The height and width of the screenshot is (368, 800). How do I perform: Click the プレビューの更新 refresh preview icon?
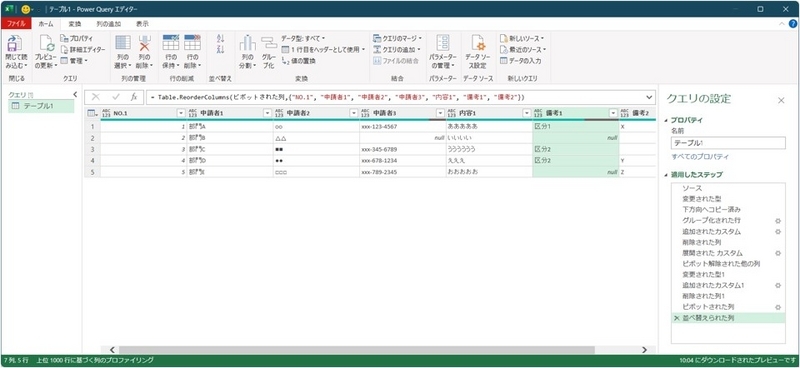tap(46, 43)
